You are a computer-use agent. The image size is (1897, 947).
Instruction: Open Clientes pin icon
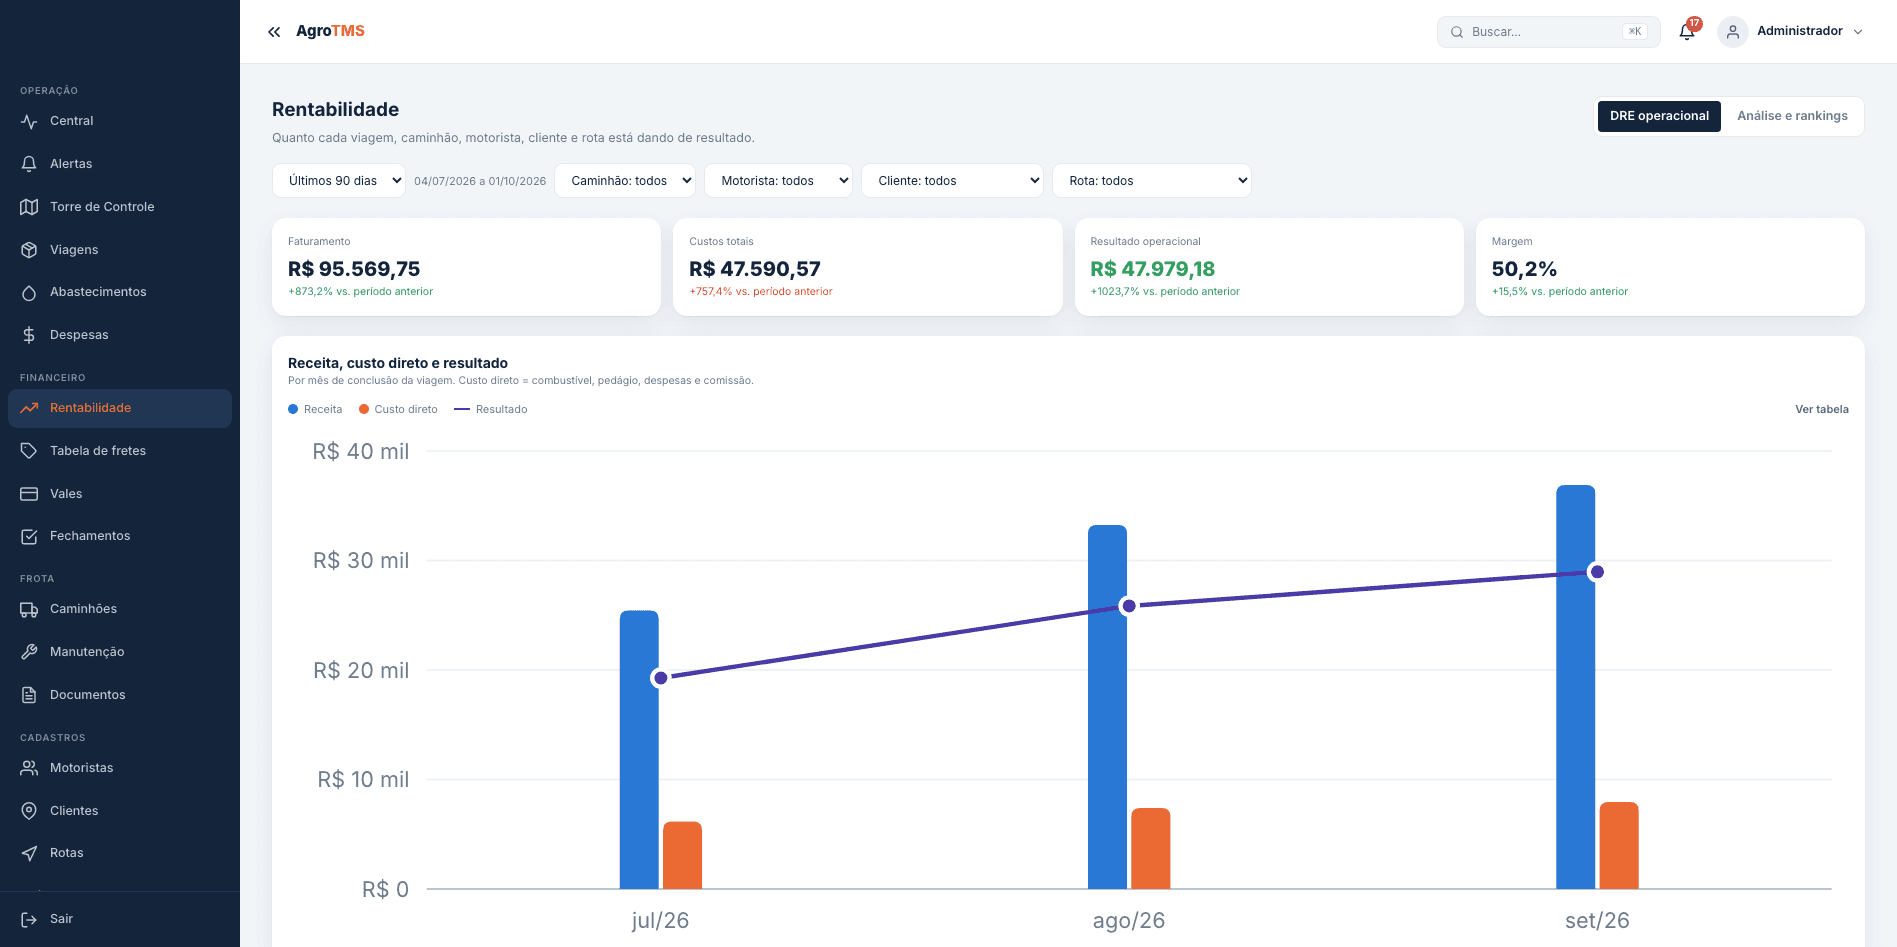(29, 811)
